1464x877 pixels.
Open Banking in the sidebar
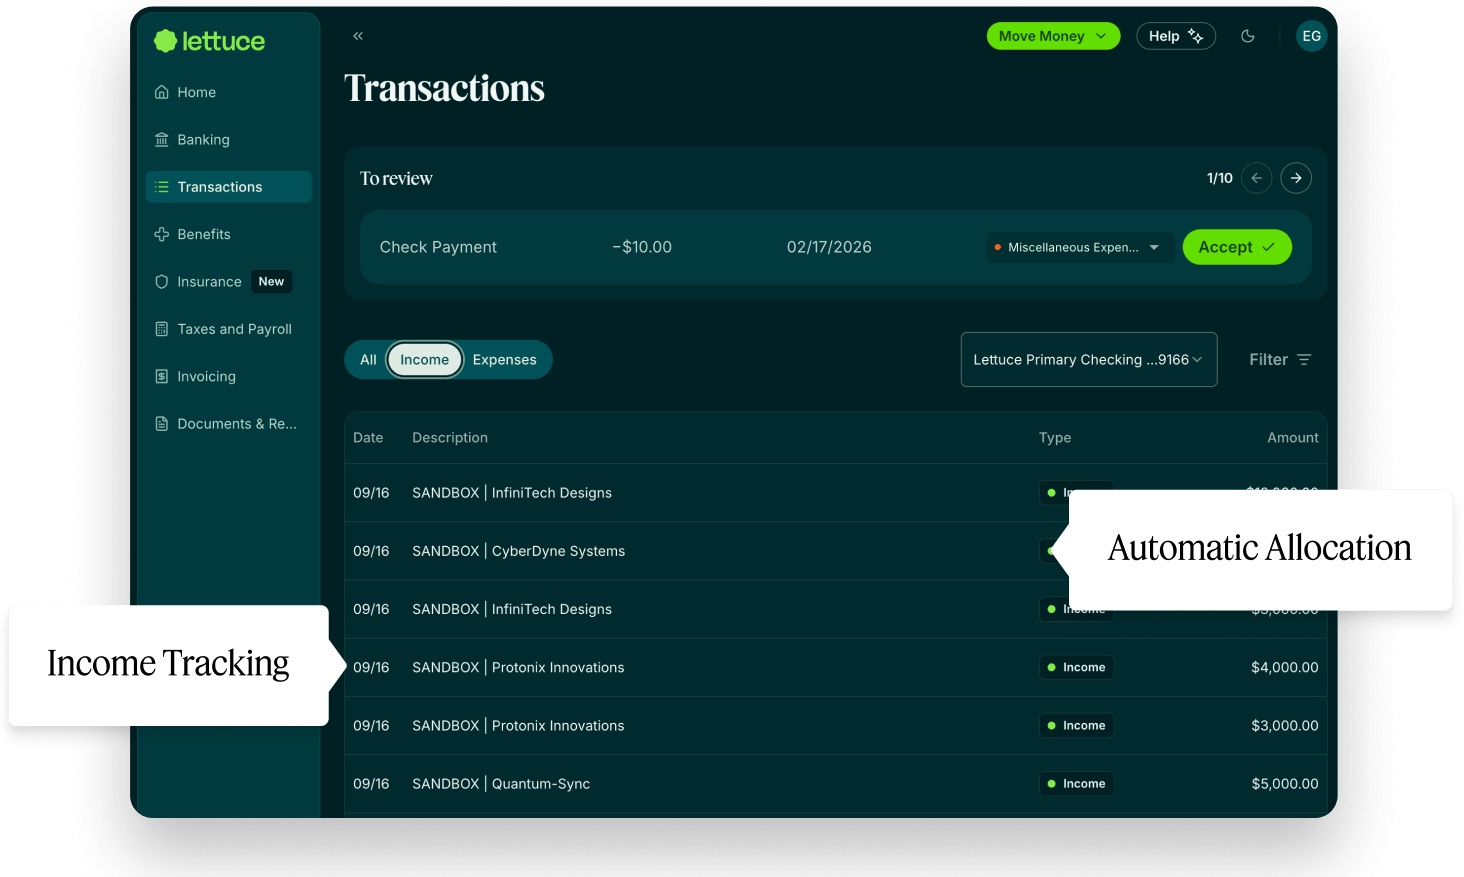tap(229, 139)
